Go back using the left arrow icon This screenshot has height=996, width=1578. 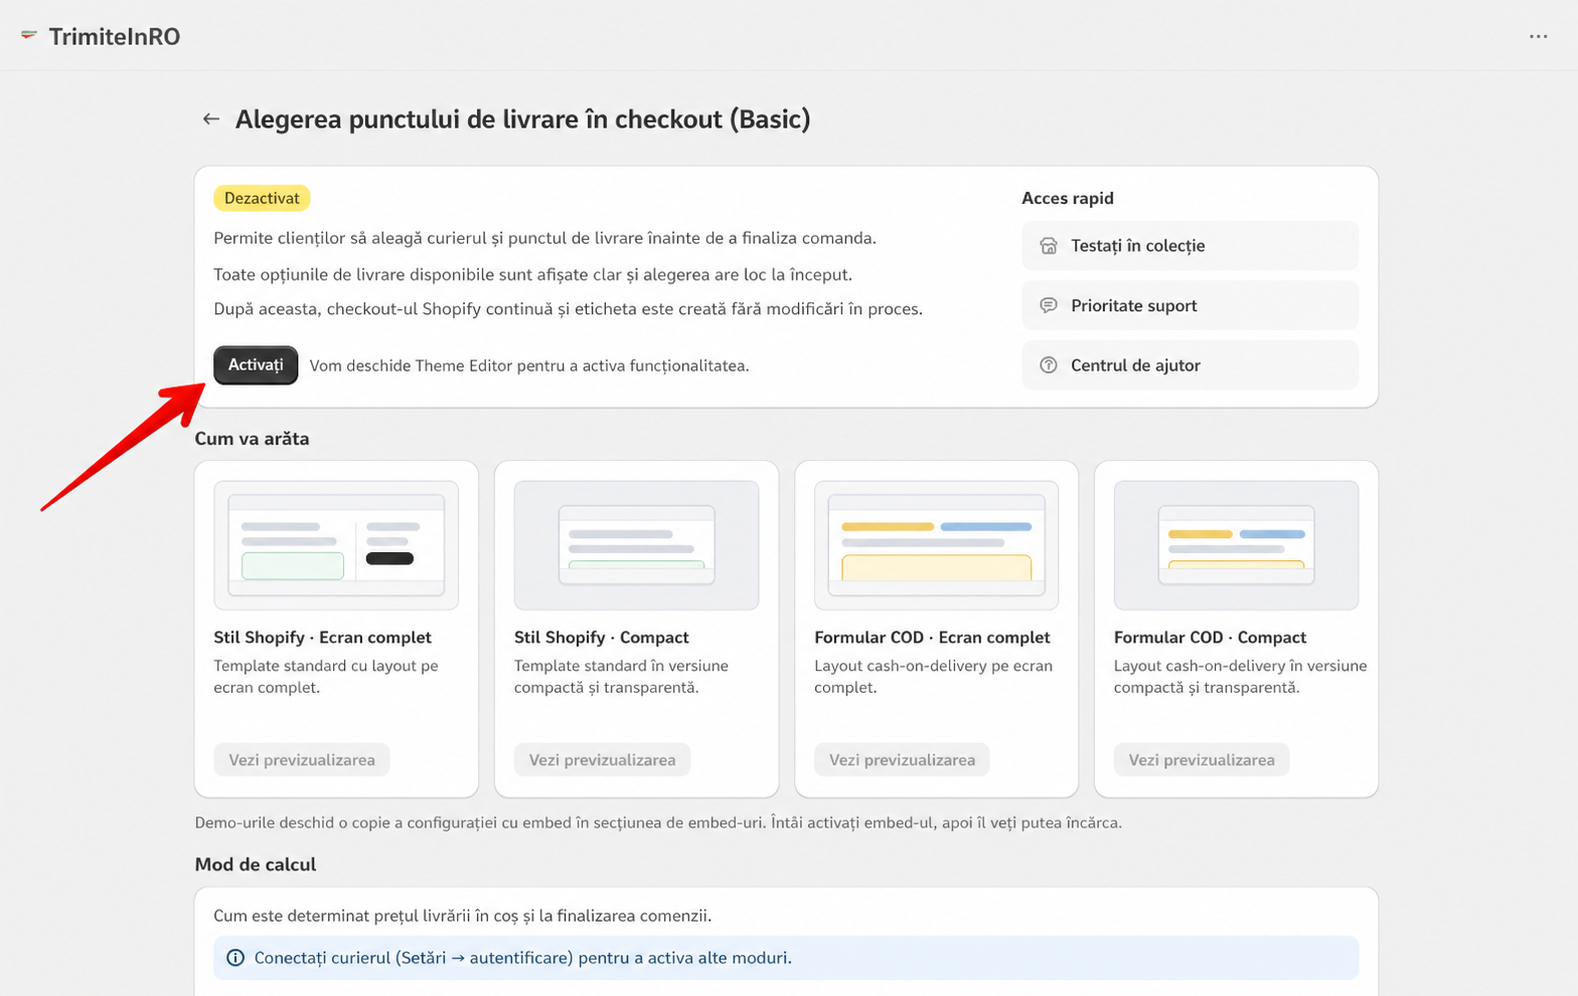point(211,119)
